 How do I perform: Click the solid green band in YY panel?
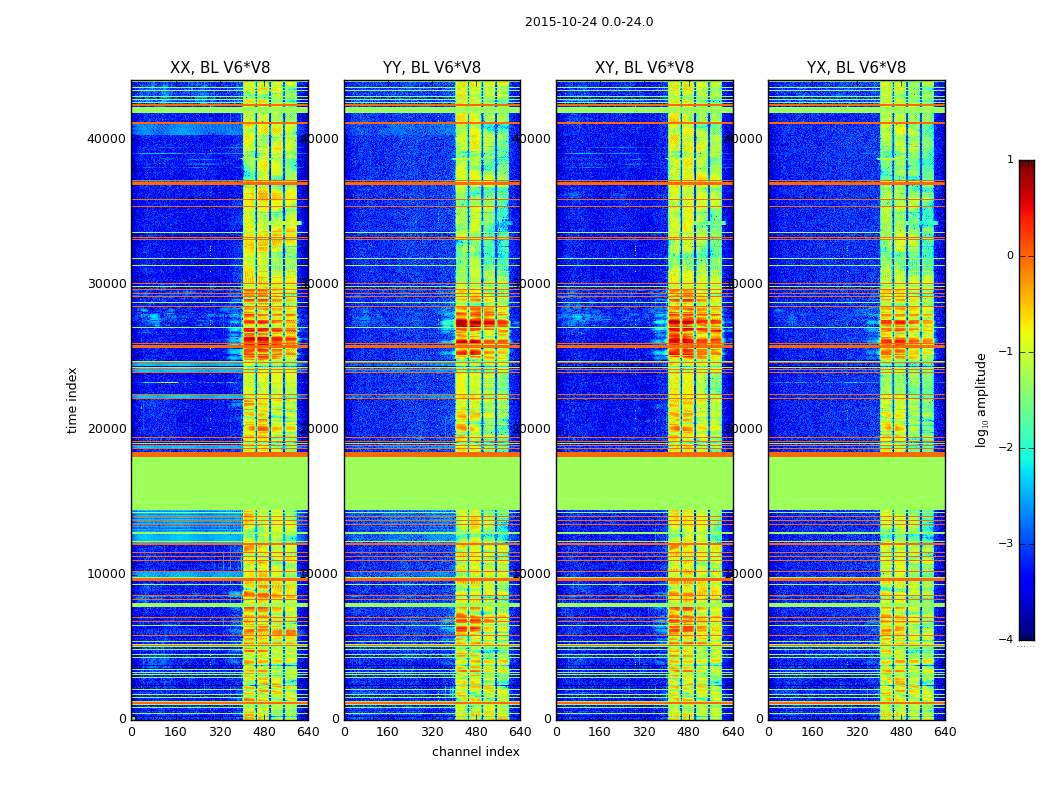[x=432, y=482]
